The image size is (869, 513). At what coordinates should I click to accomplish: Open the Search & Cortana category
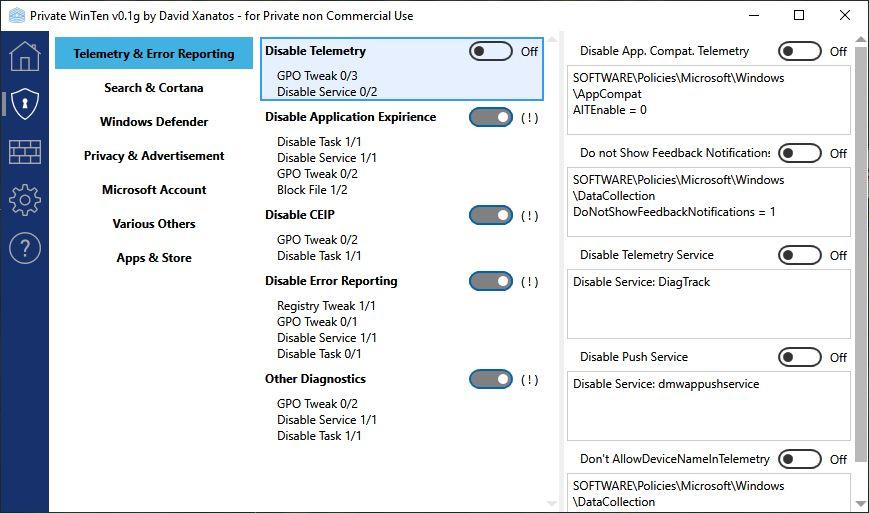(x=154, y=88)
